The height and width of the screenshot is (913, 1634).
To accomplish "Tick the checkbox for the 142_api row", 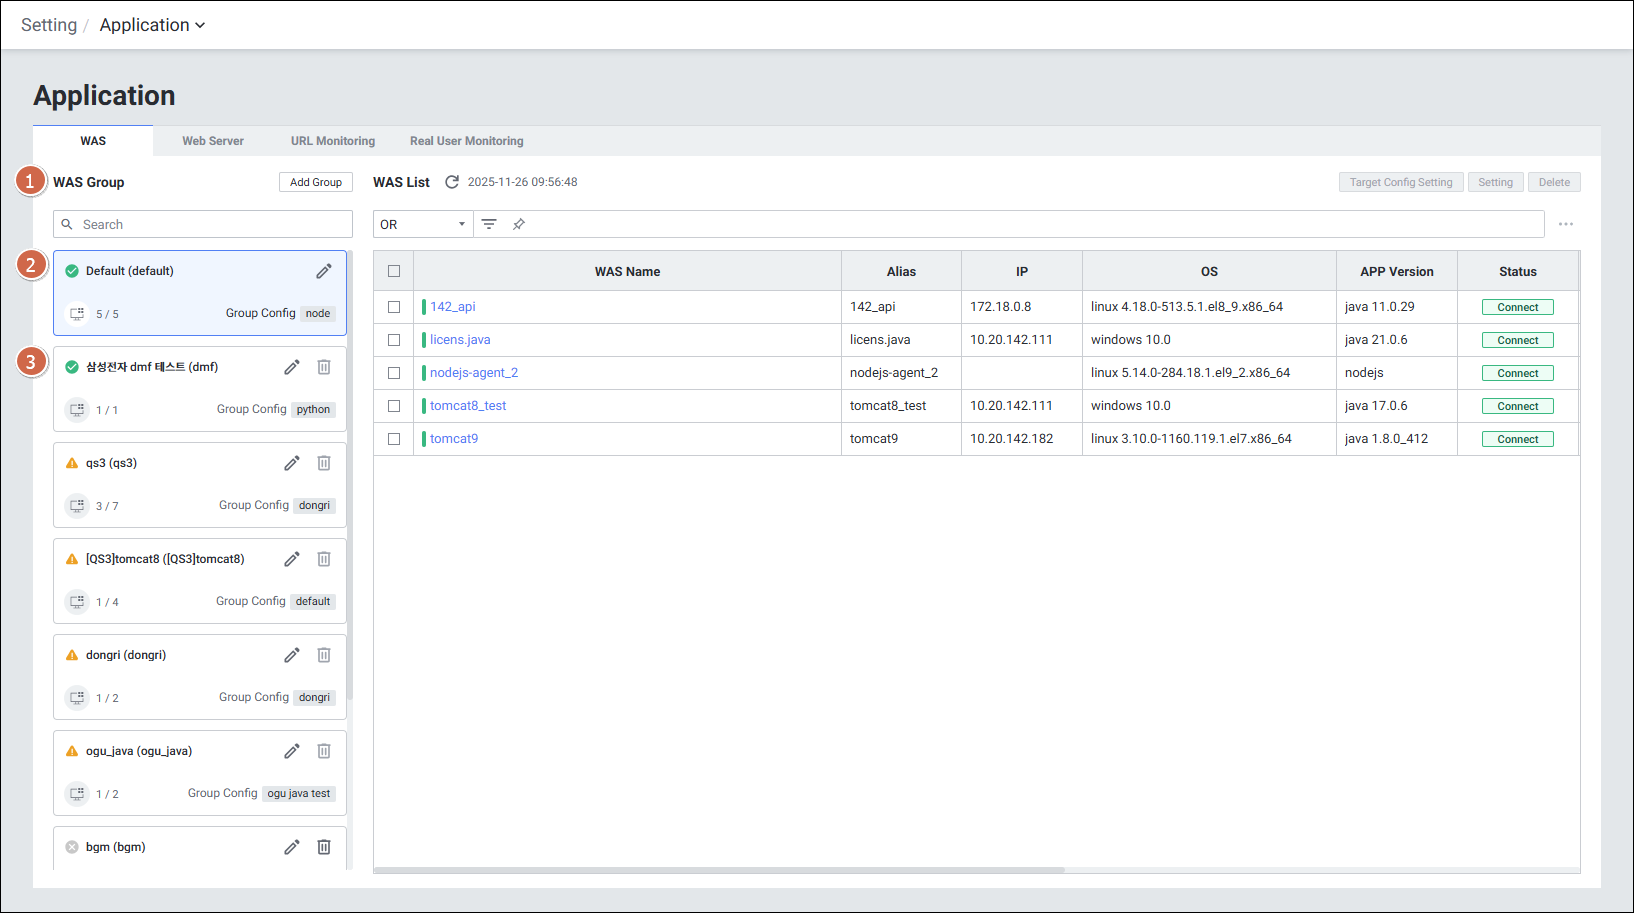I will (x=394, y=307).
